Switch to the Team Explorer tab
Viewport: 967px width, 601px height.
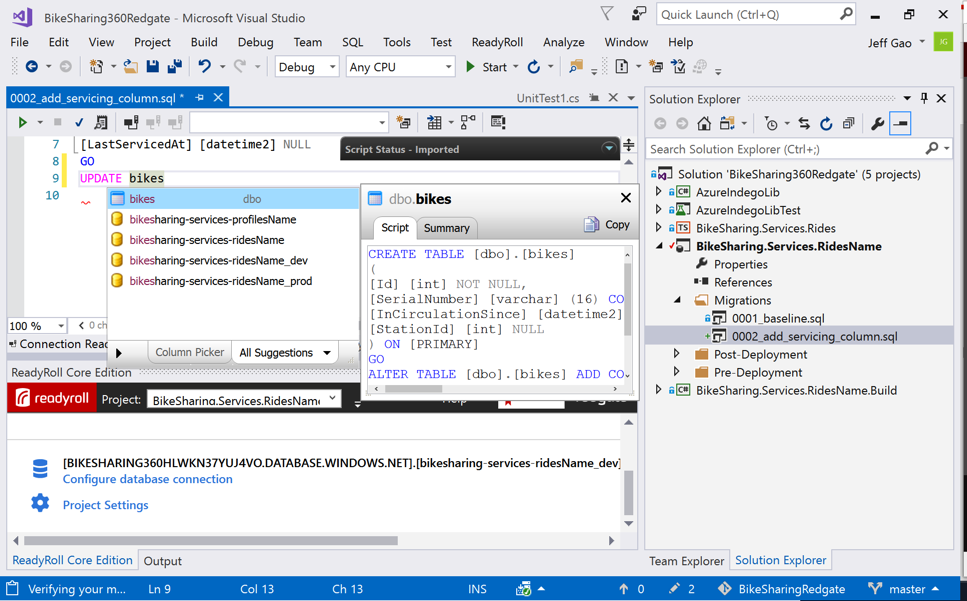(x=686, y=561)
